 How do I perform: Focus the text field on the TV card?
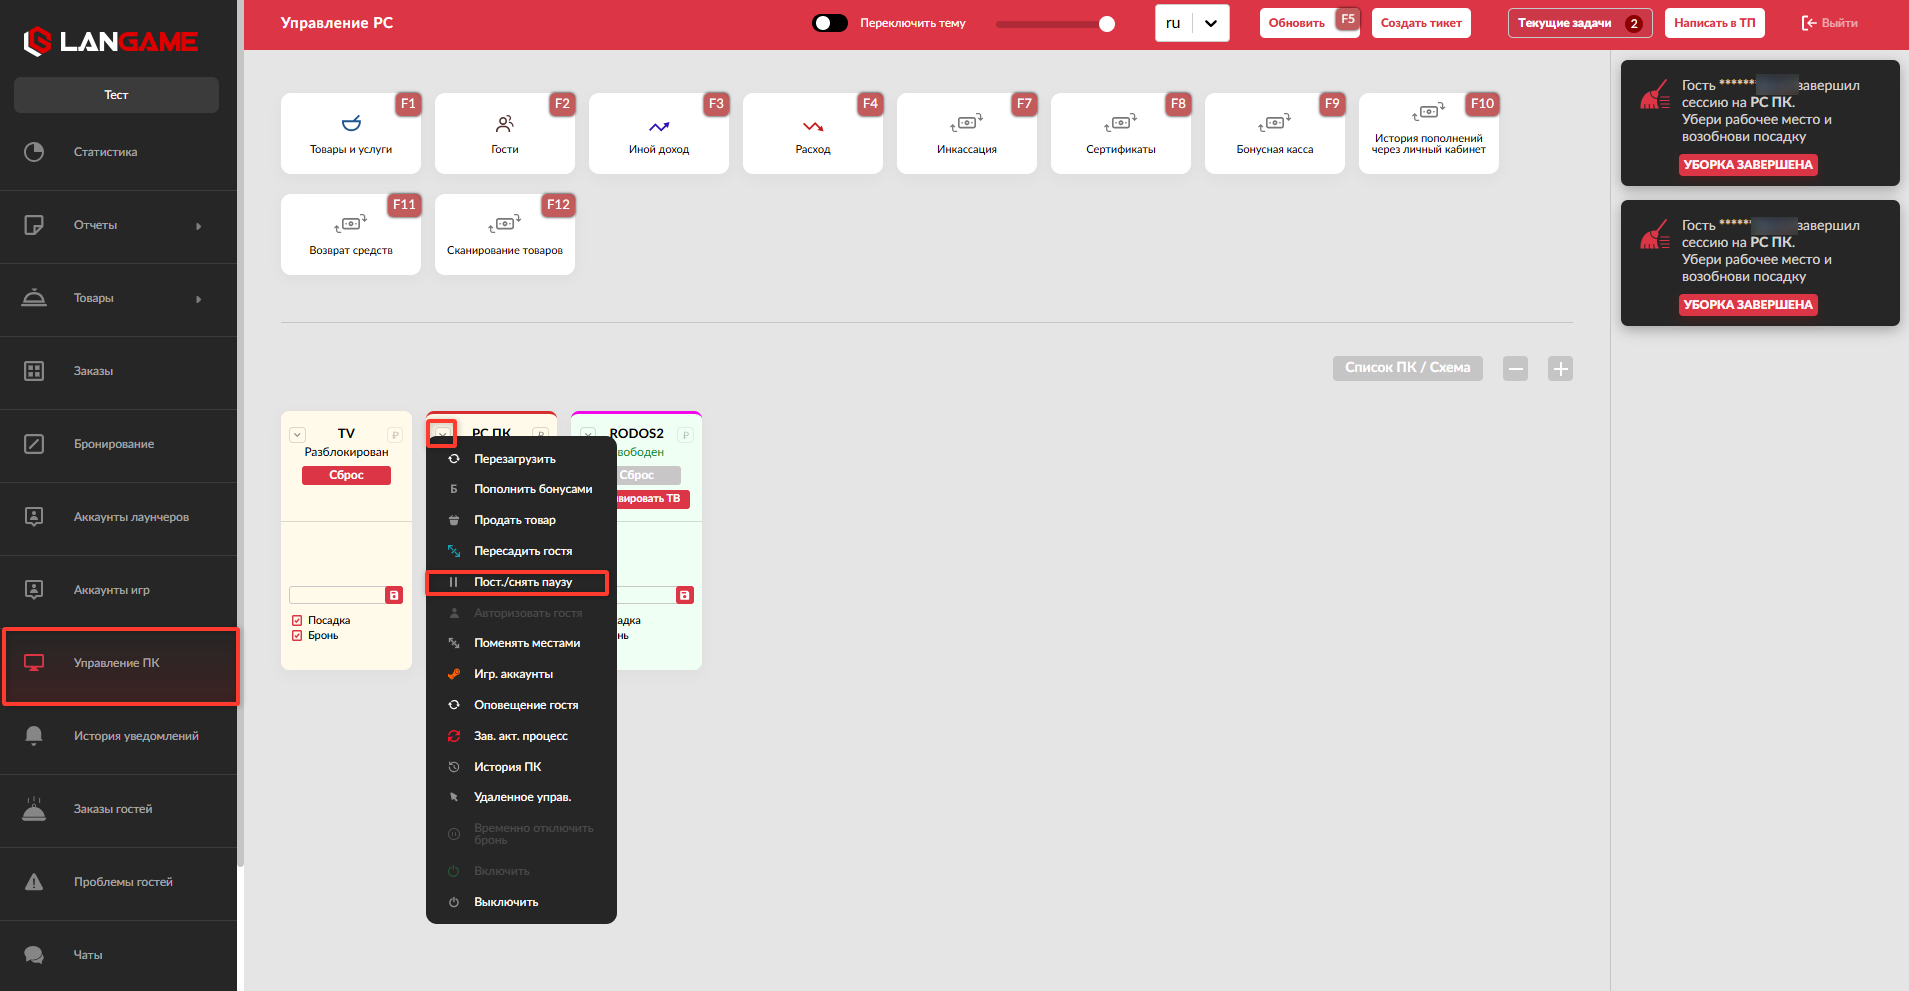click(x=337, y=595)
